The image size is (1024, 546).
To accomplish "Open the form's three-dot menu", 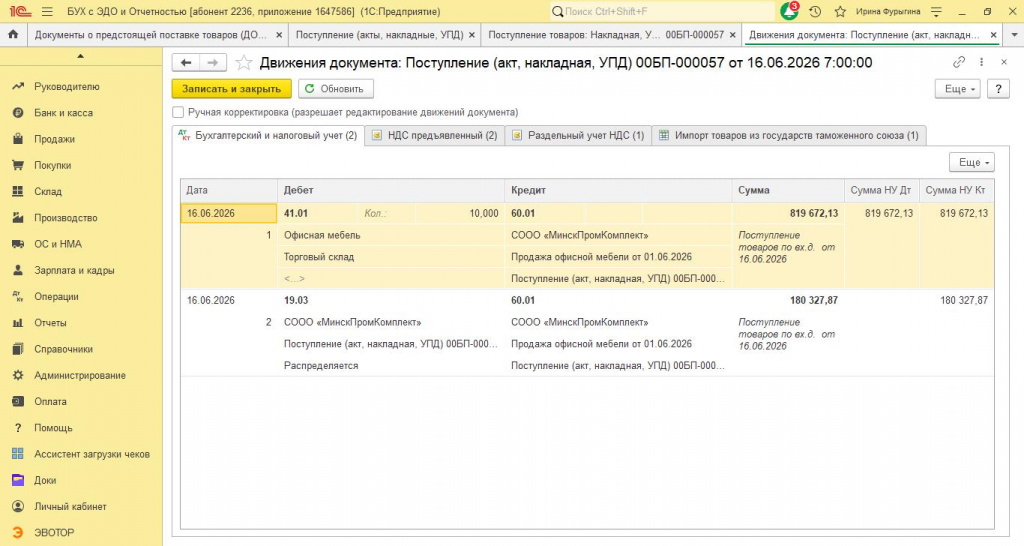I will (x=982, y=62).
